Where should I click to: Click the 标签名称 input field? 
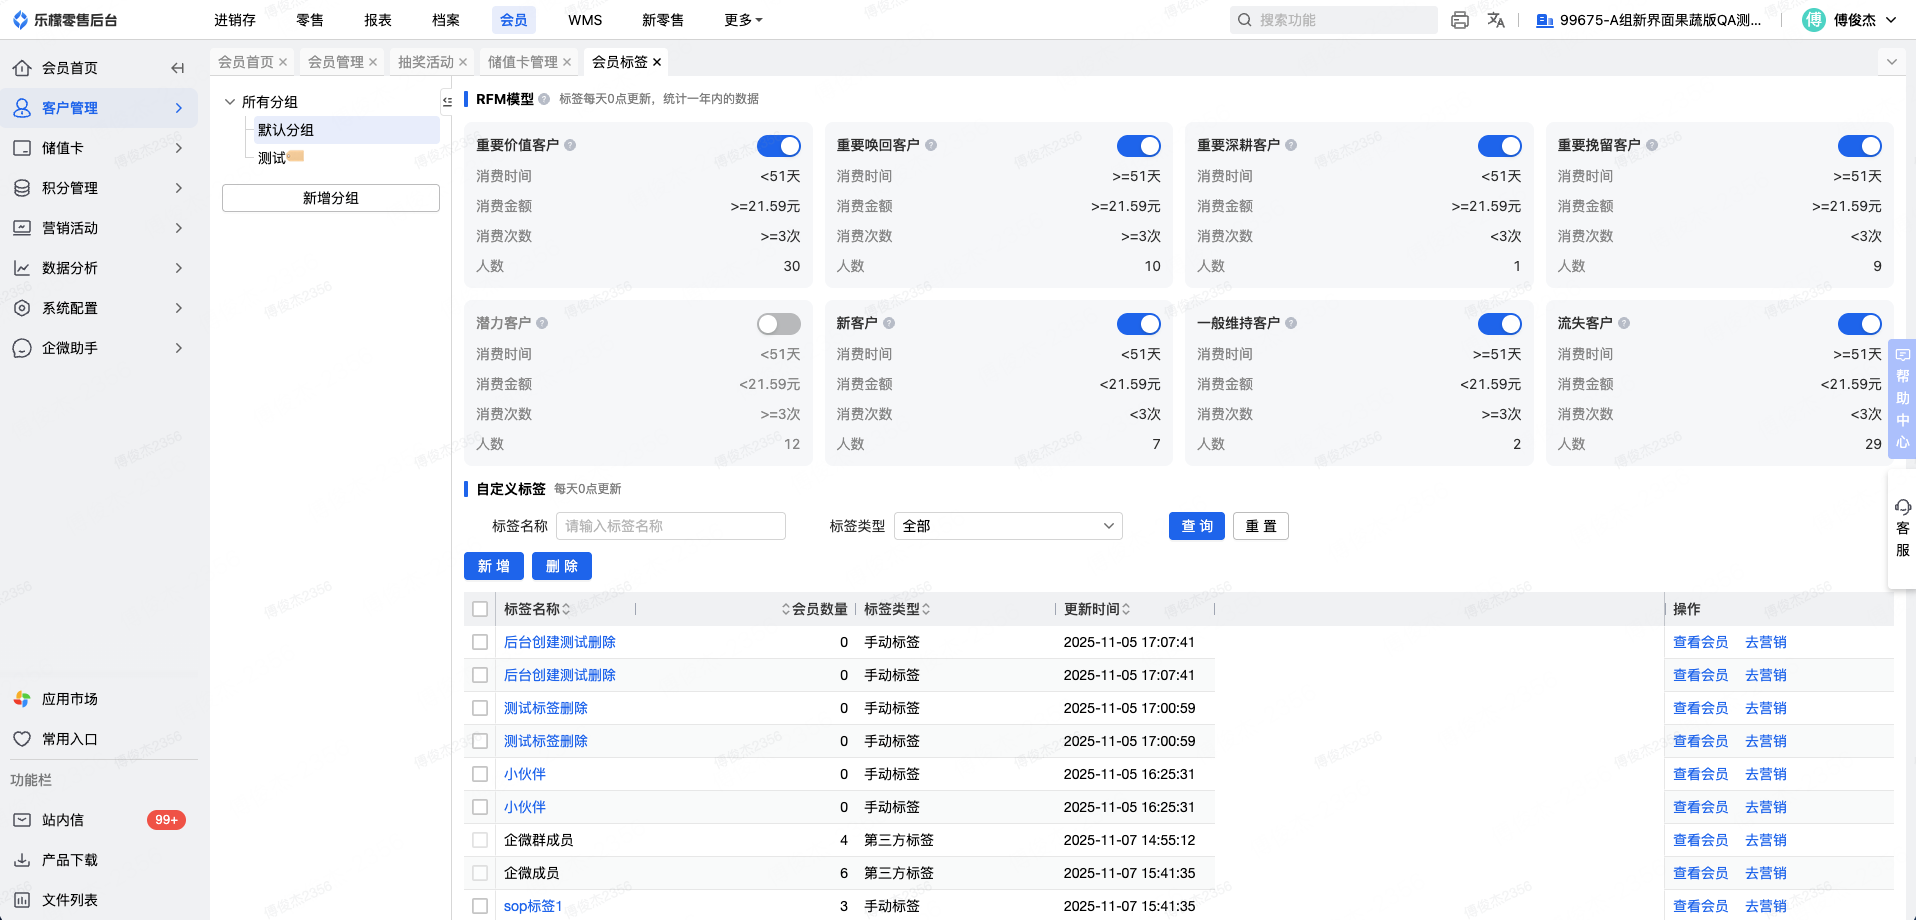pyautogui.click(x=671, y=526)
